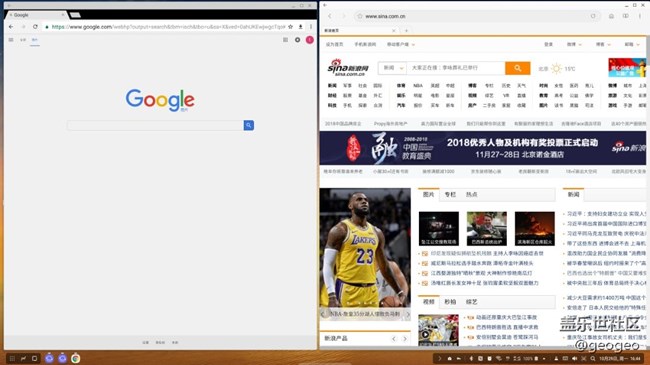The image size is (650, 365).
Task: Select the 综艺 tab
Action: click(472, 302)
